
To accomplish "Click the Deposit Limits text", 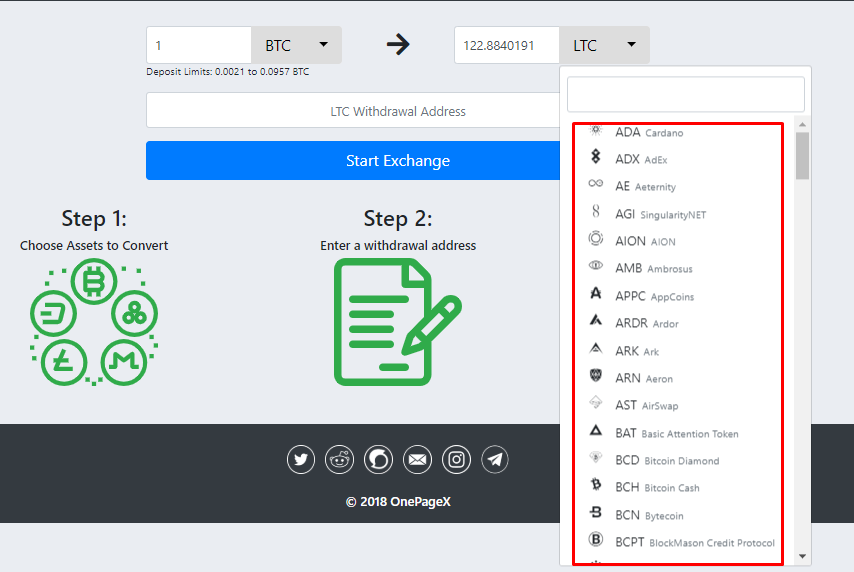I will coord(228,71).
